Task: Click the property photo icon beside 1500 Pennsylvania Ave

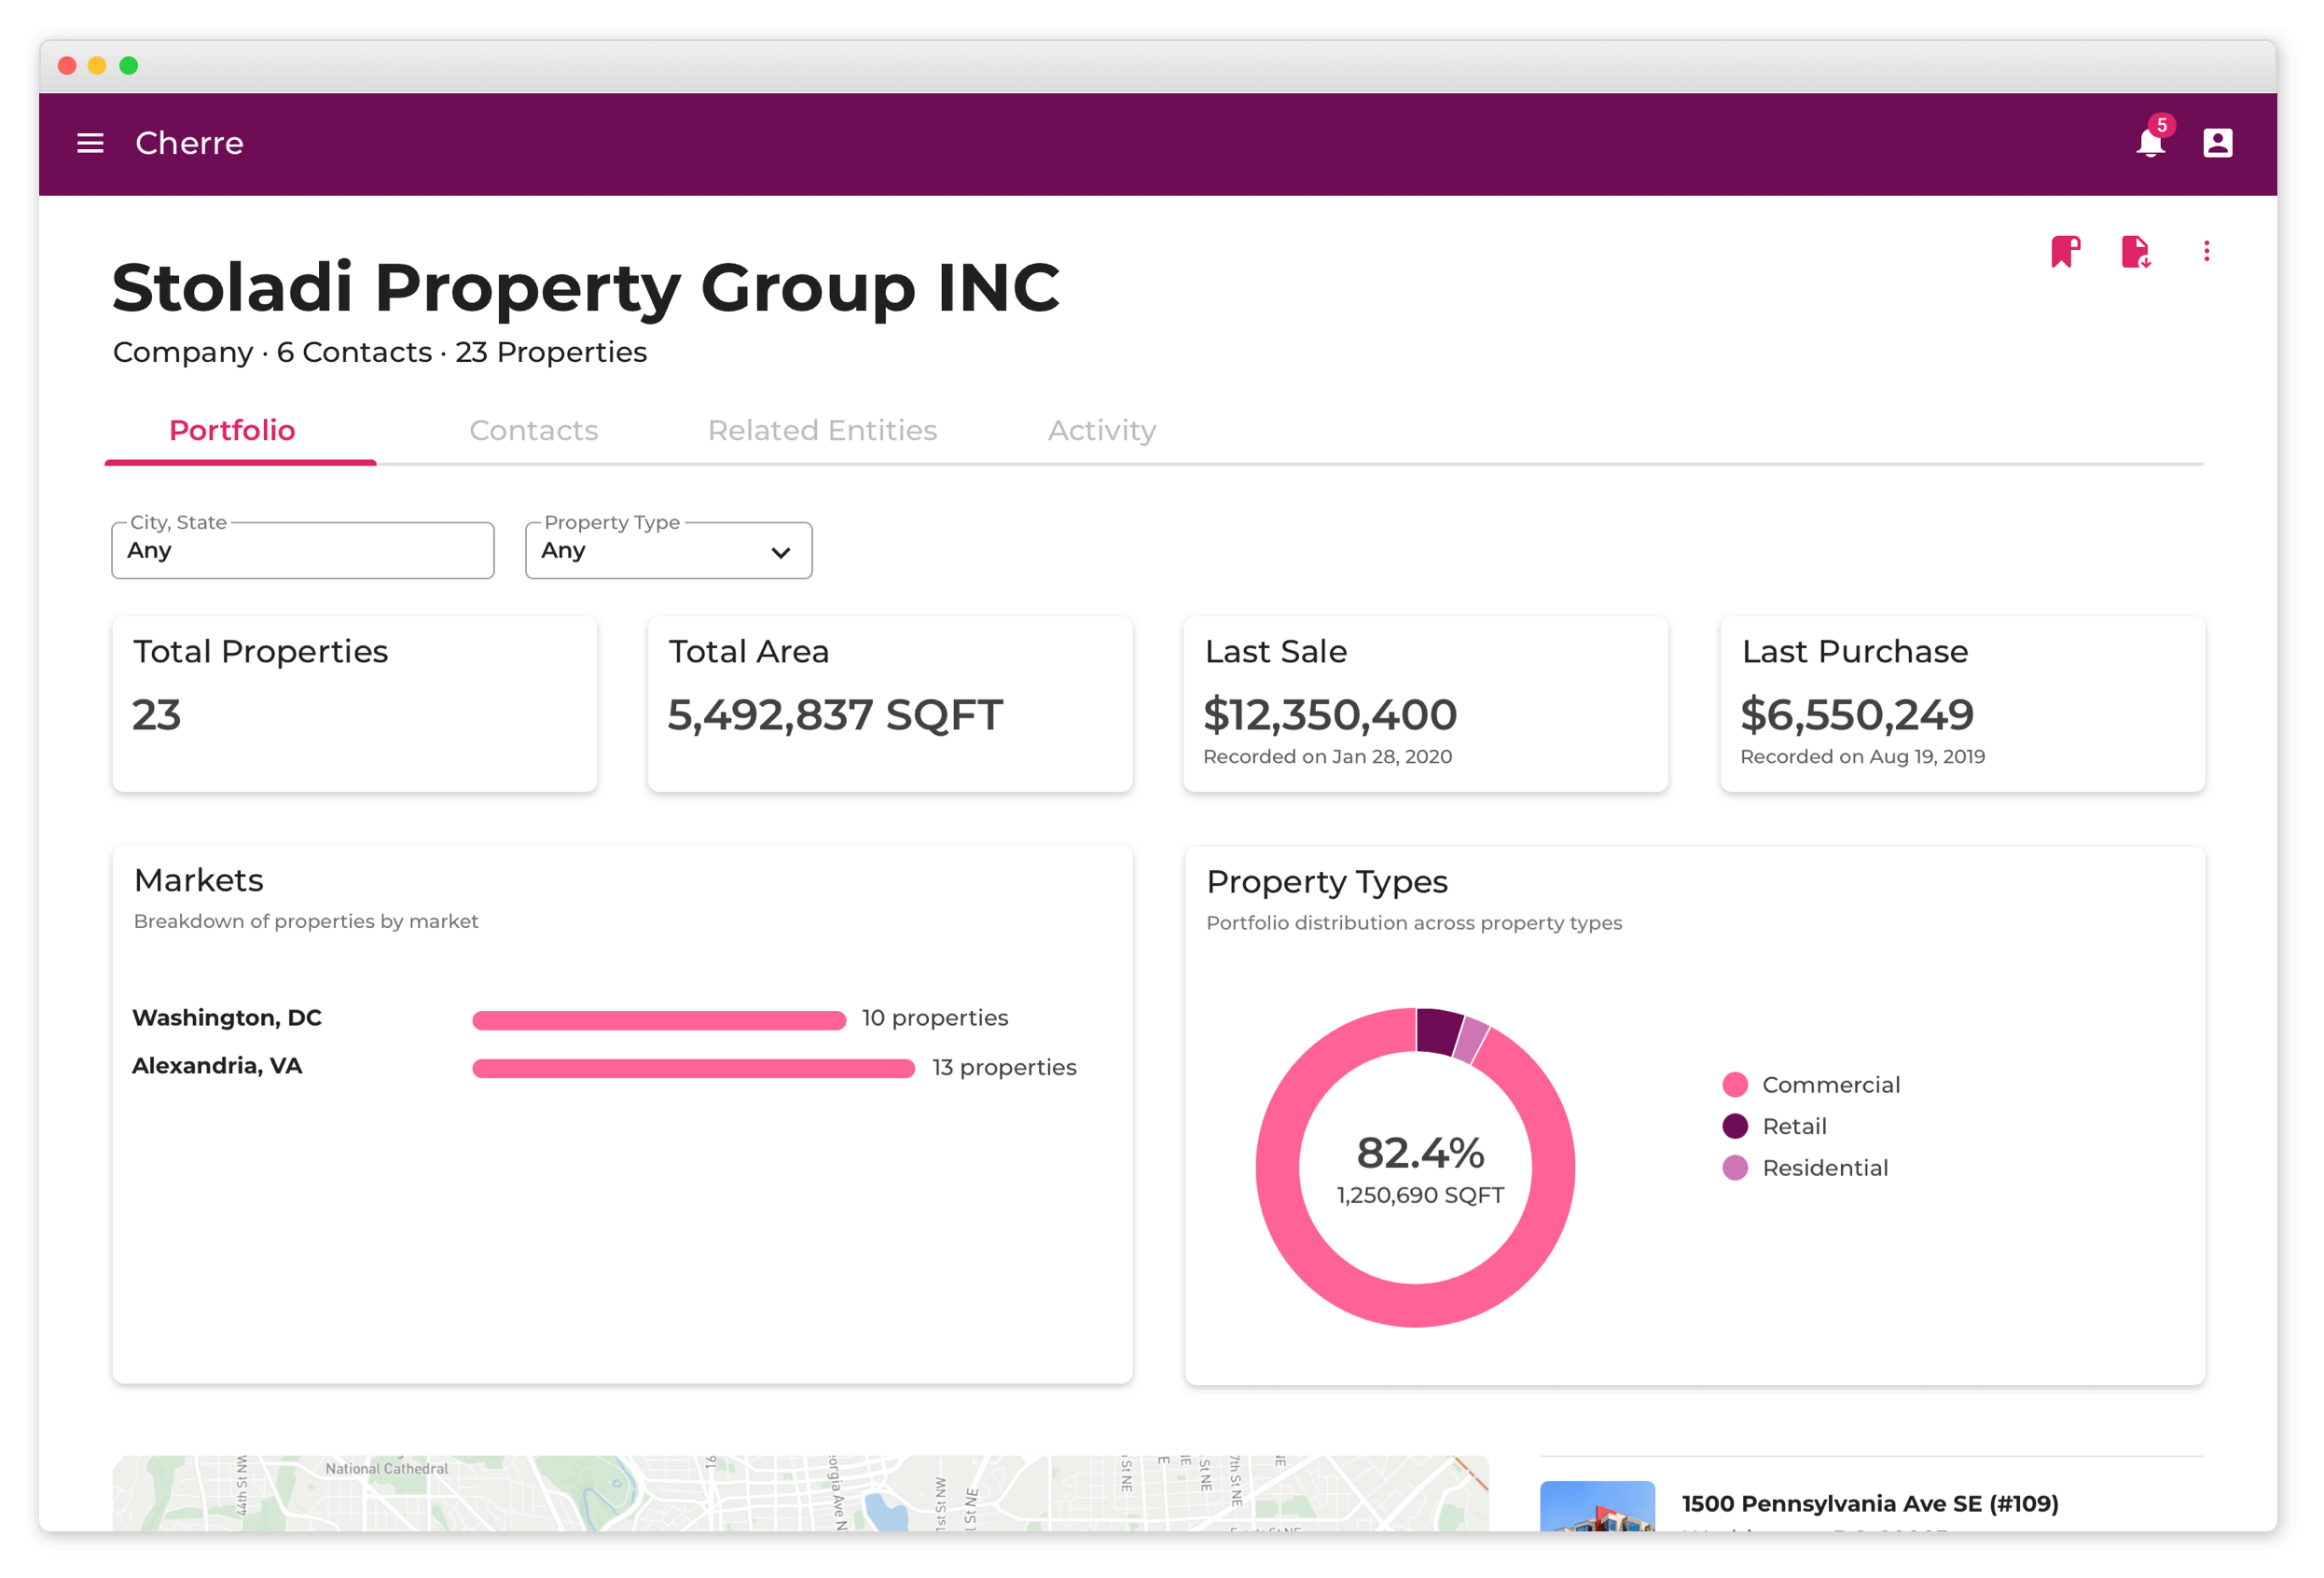Action: 1598,1512
